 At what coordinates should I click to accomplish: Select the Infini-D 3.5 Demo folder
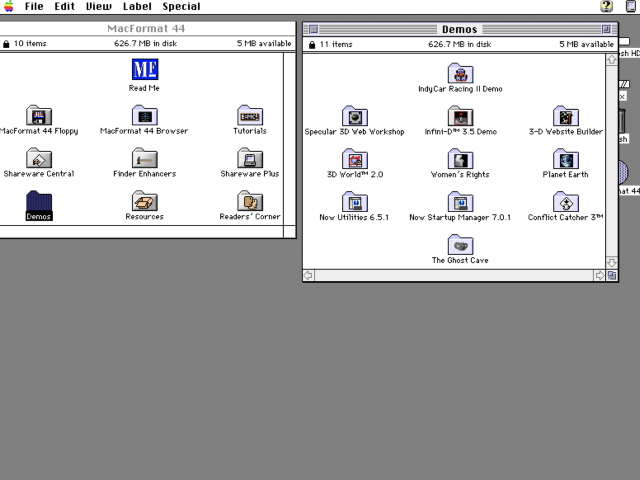point(460,116)
